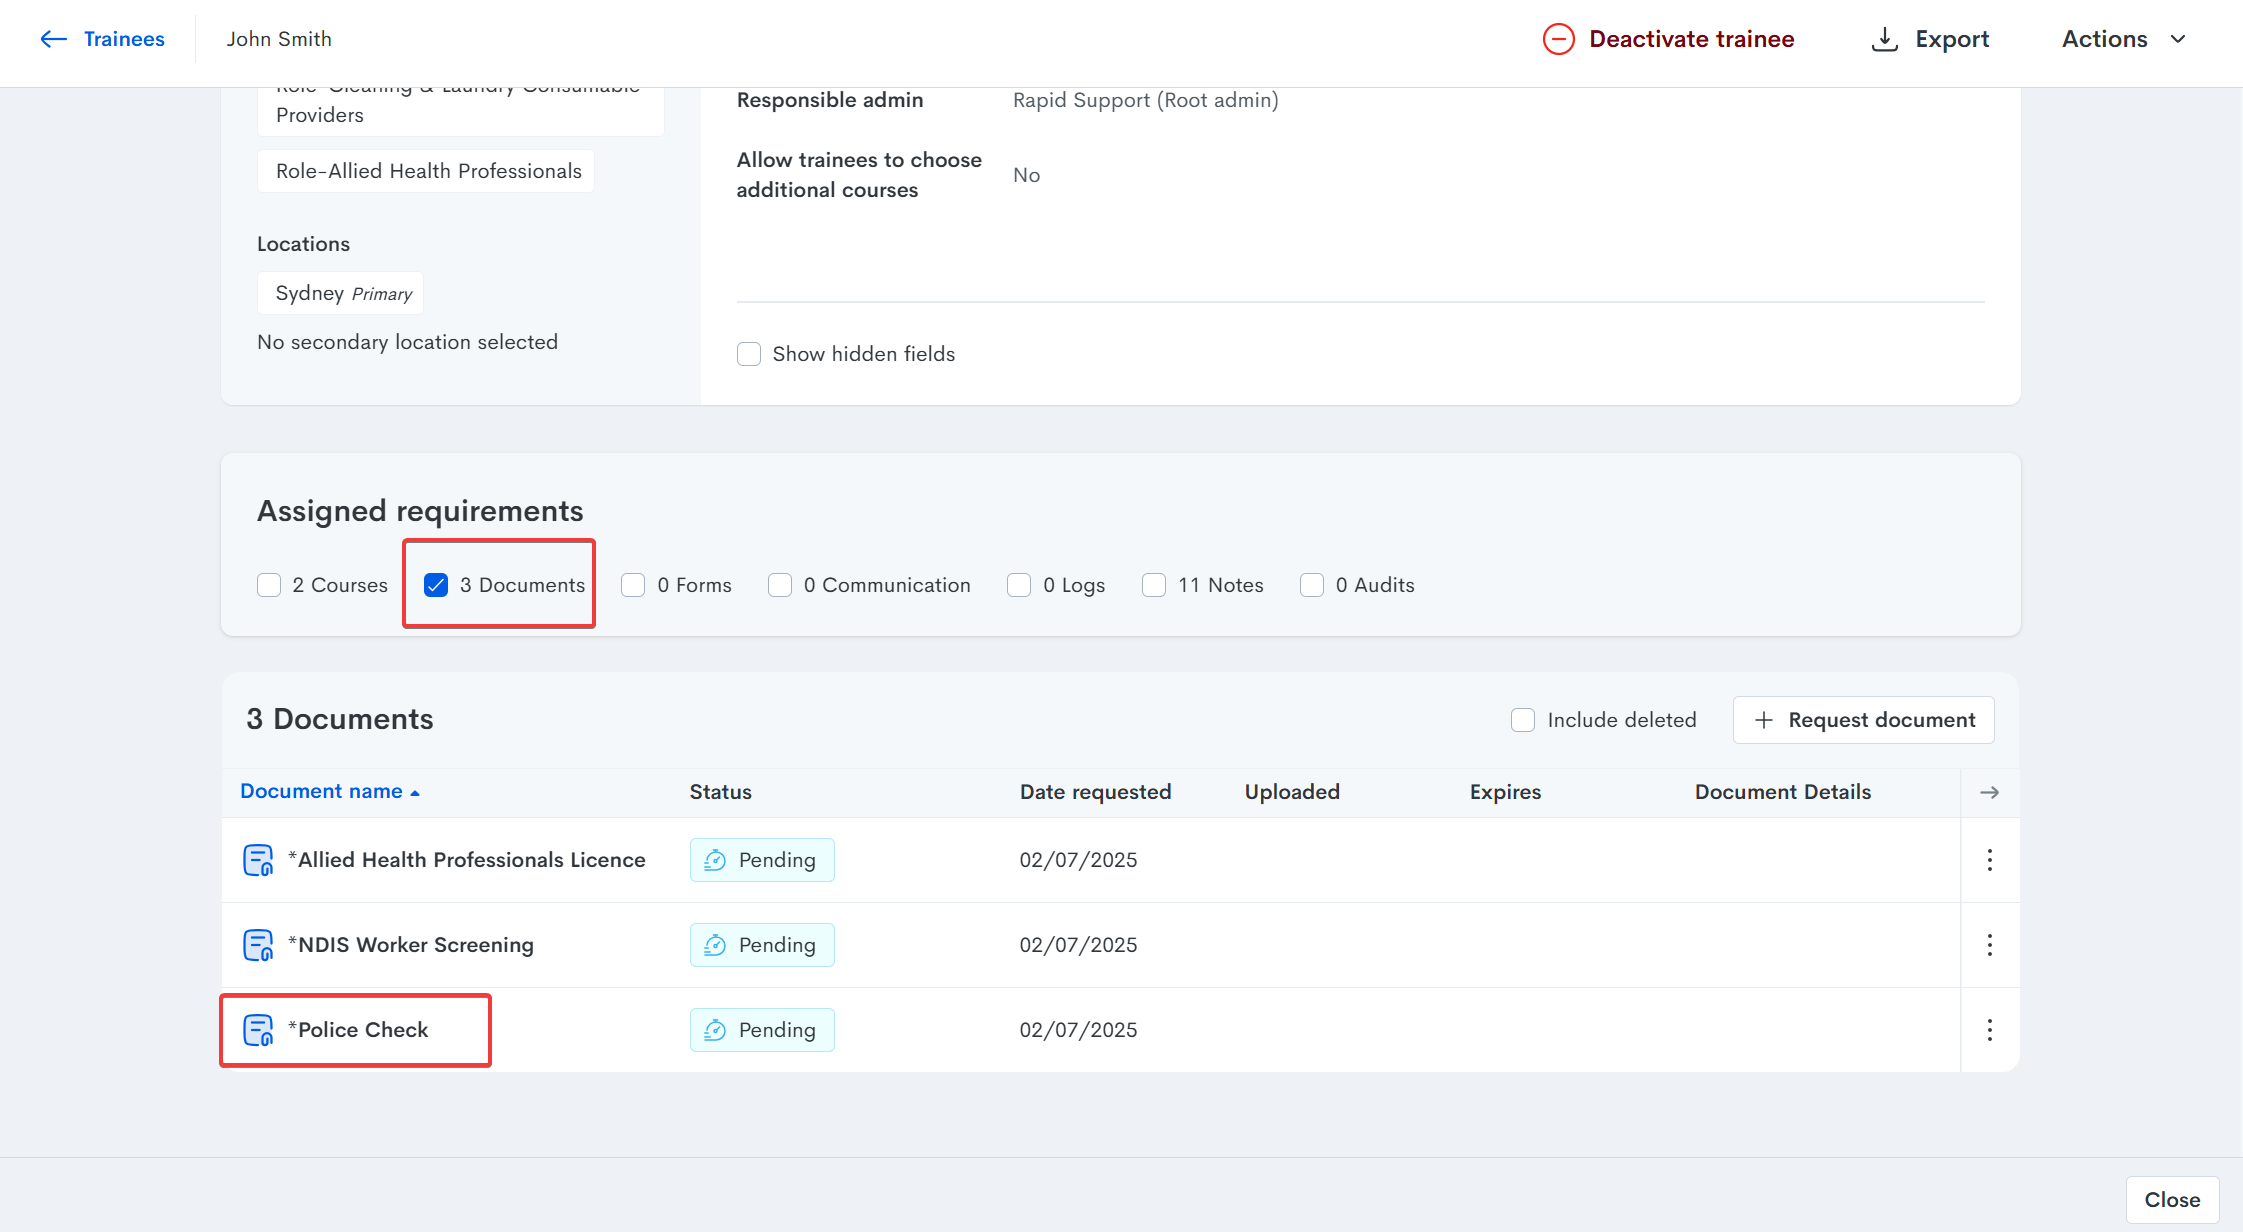
Task: Open document icon for Allied Health Professionals Licence
Action: [x=258, y=860]
